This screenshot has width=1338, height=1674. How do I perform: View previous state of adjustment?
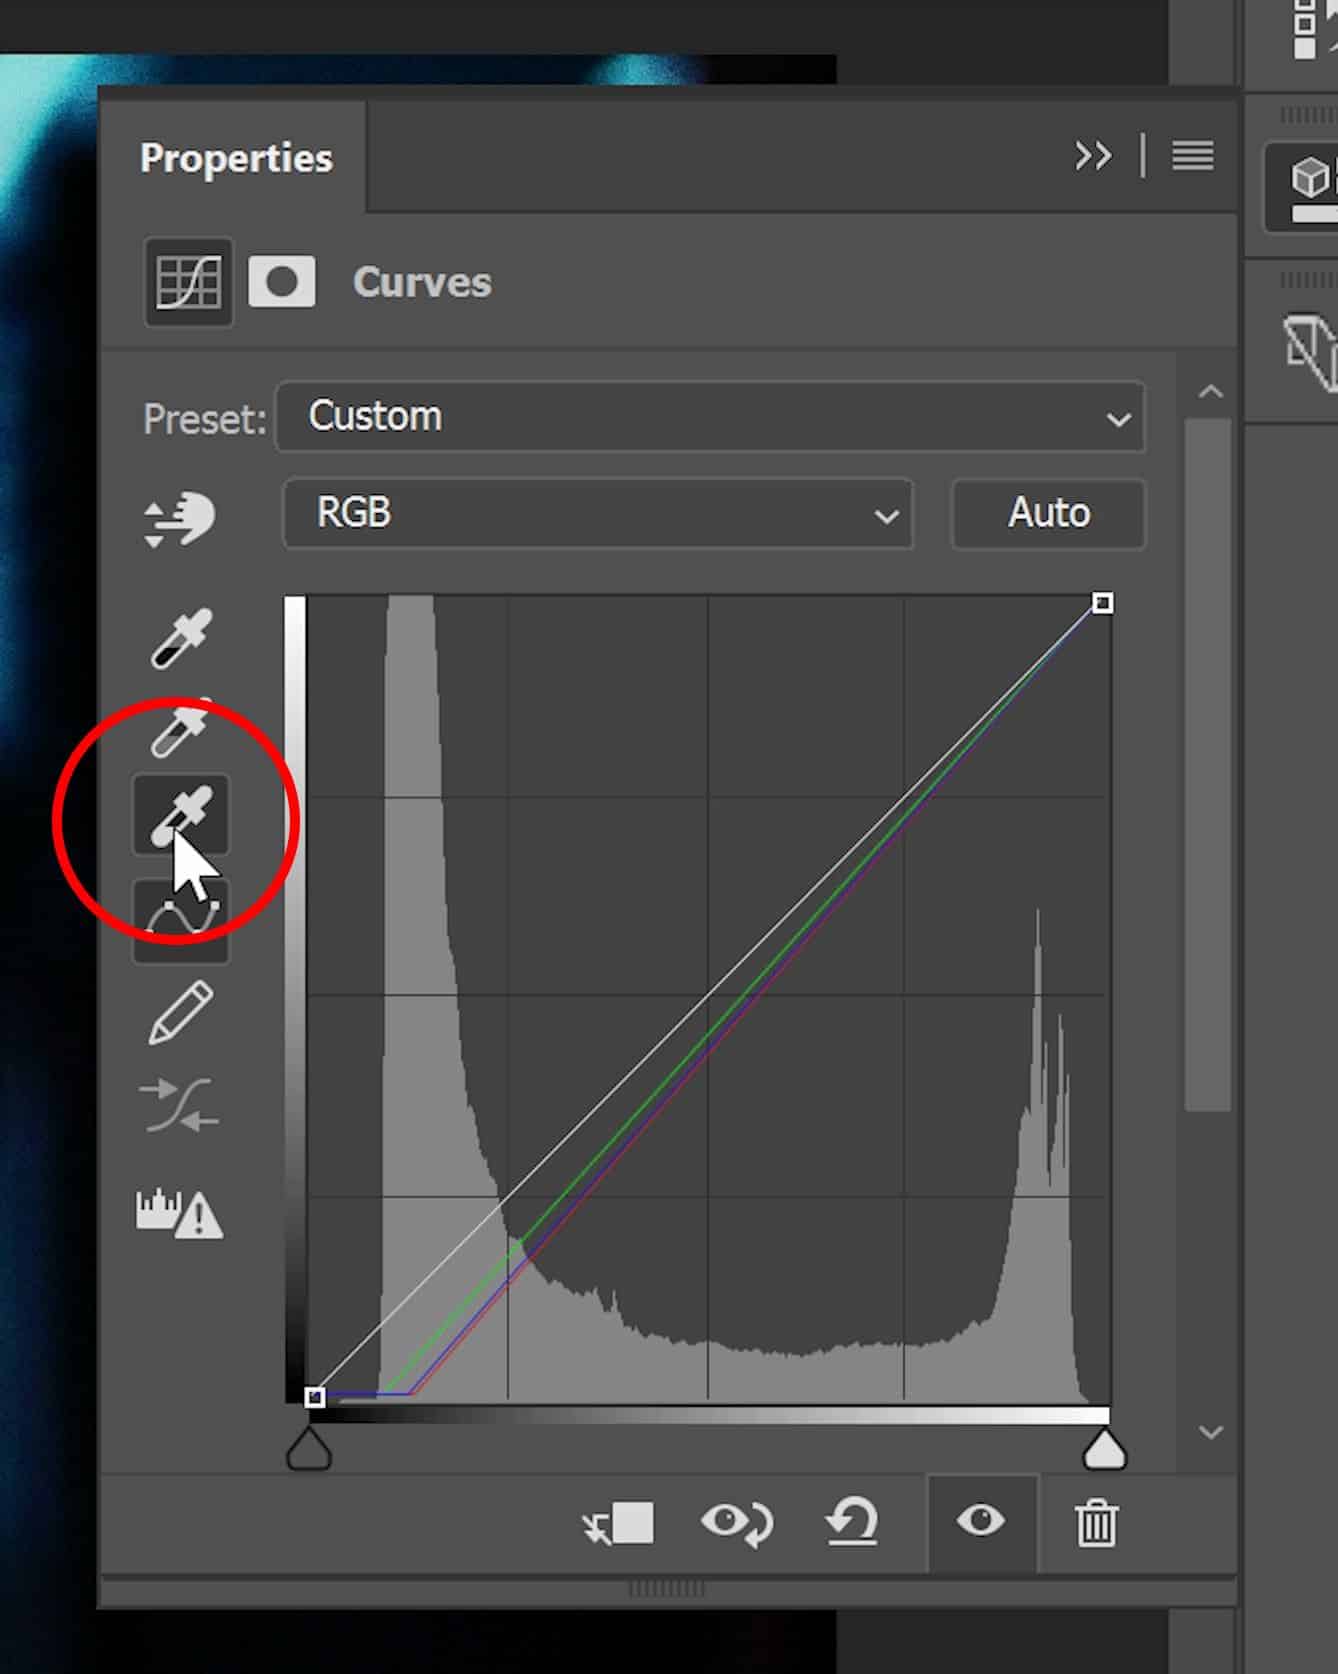pyautogui.click(x=737, y=1523)
